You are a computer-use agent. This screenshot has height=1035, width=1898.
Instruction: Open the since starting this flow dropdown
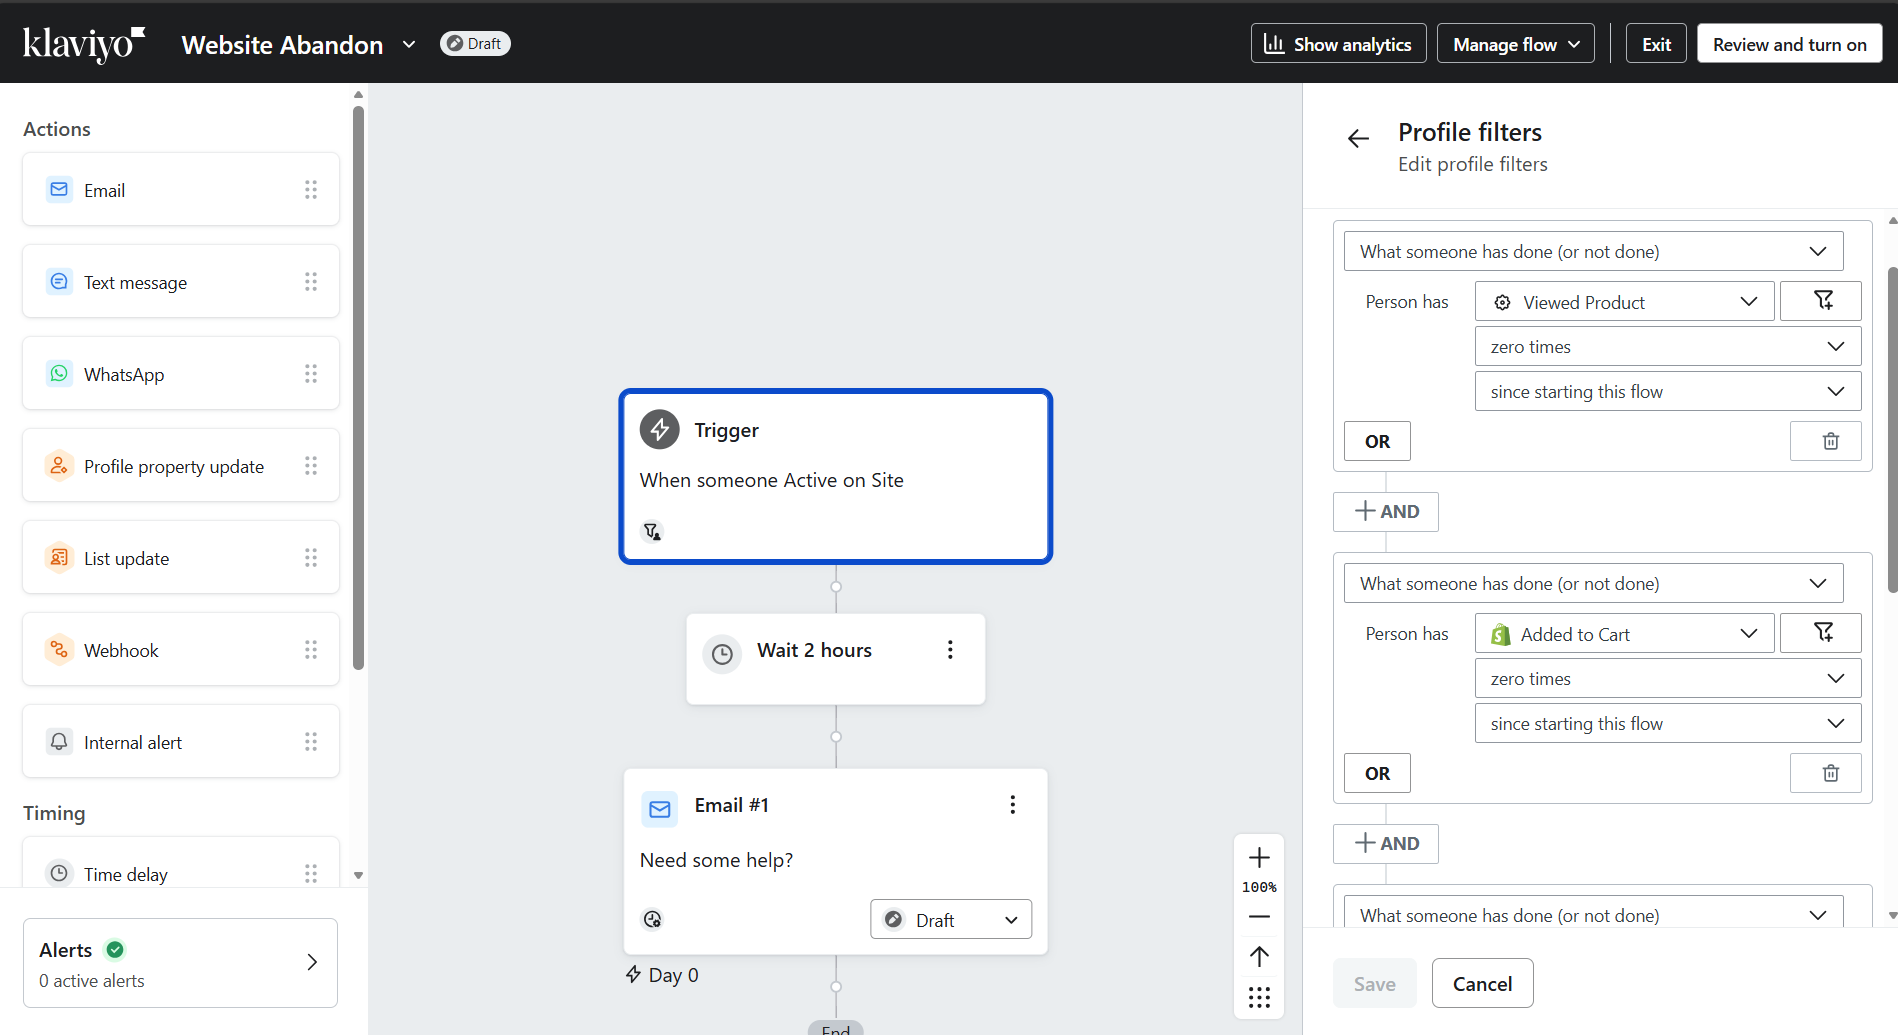click(1667, 390)
